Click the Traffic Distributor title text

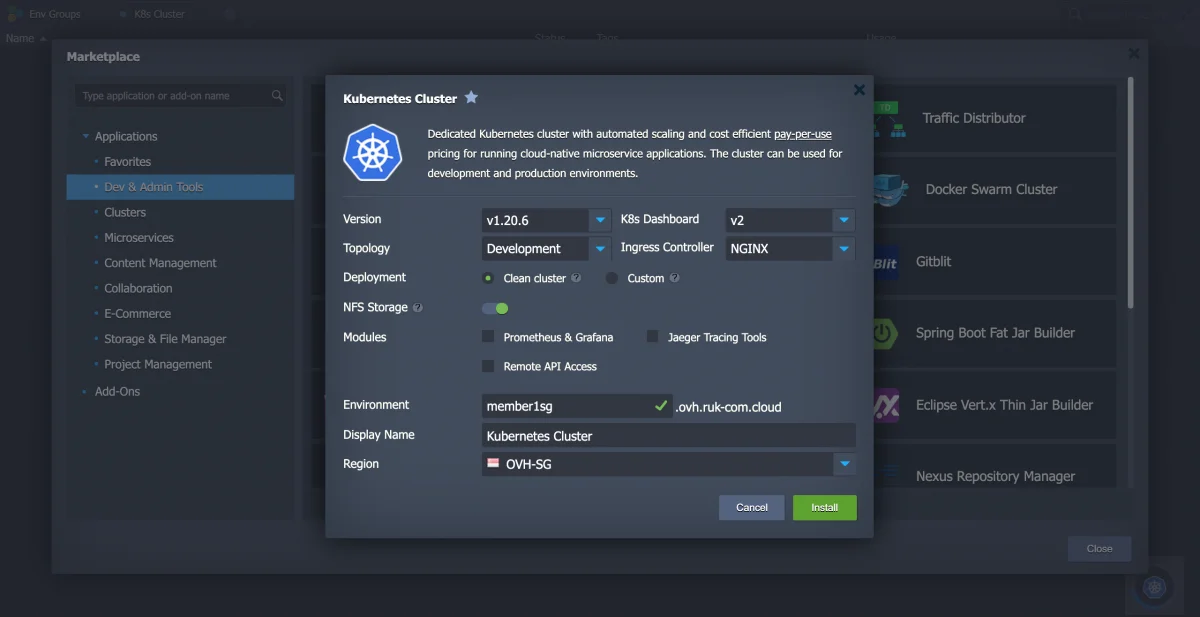pos(974,118)
